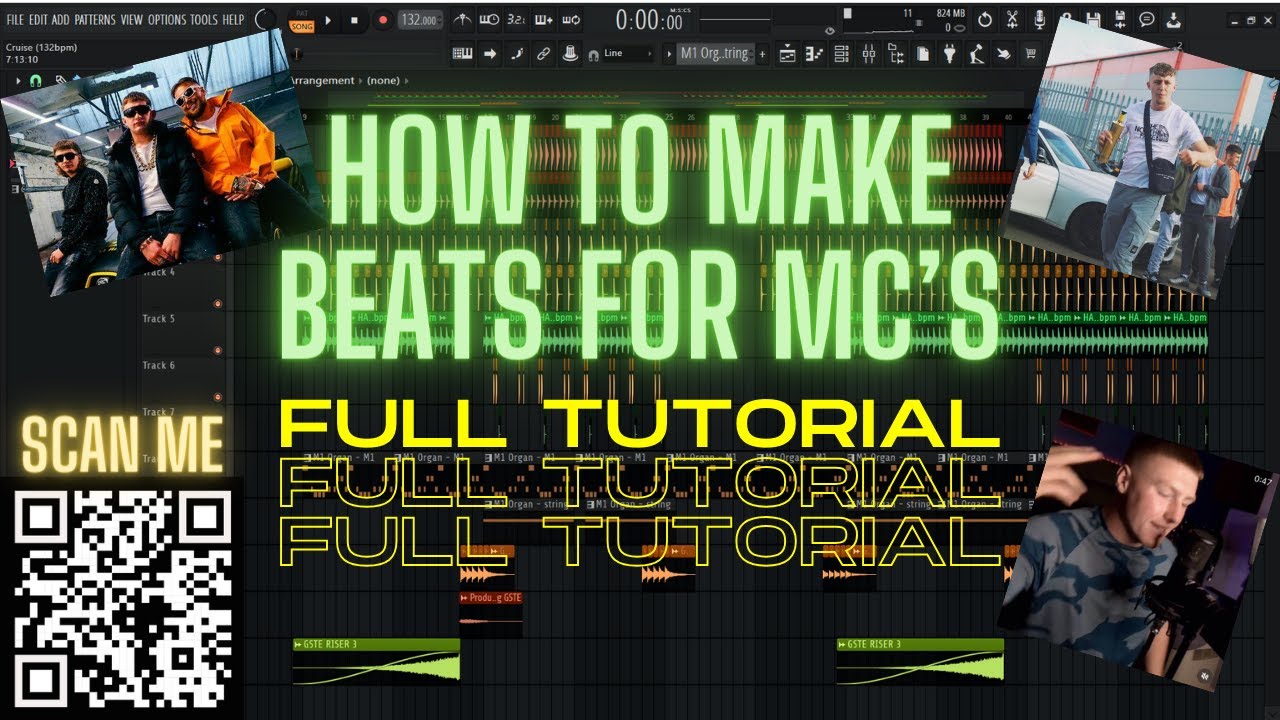The height and width of the screenshot is (720, 1280).
Task: Open the Line snap dropdown
Action: coord(628,54)
